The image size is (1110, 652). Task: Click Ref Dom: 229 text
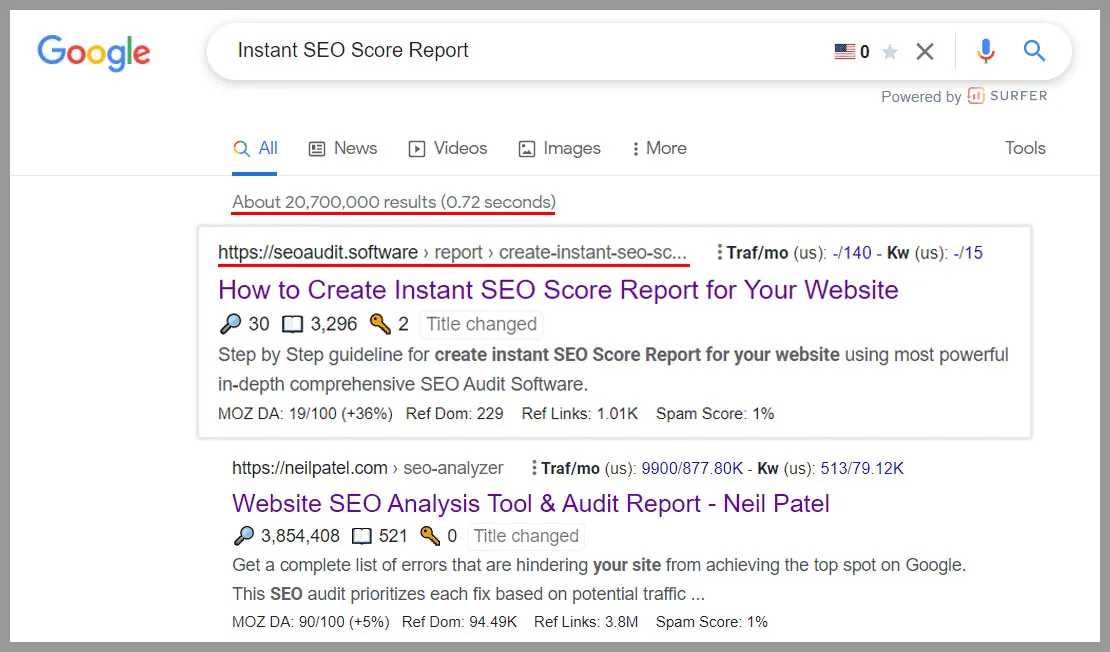tap(454, 413)
